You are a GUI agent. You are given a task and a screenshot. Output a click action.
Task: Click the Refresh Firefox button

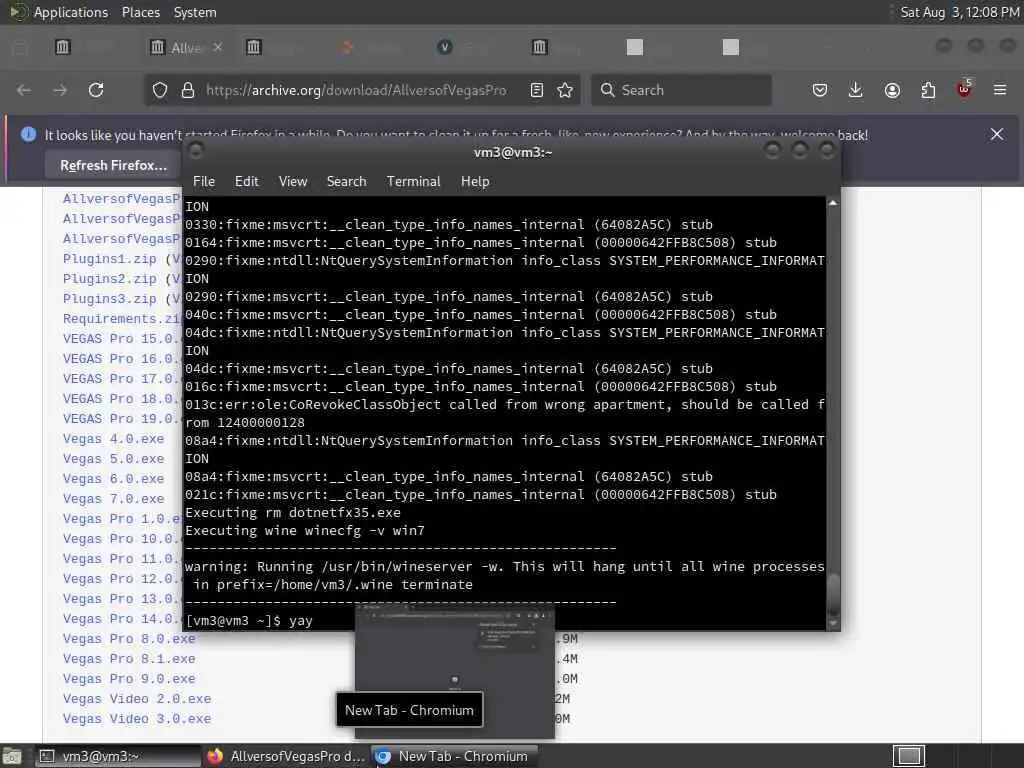[113, 165]
